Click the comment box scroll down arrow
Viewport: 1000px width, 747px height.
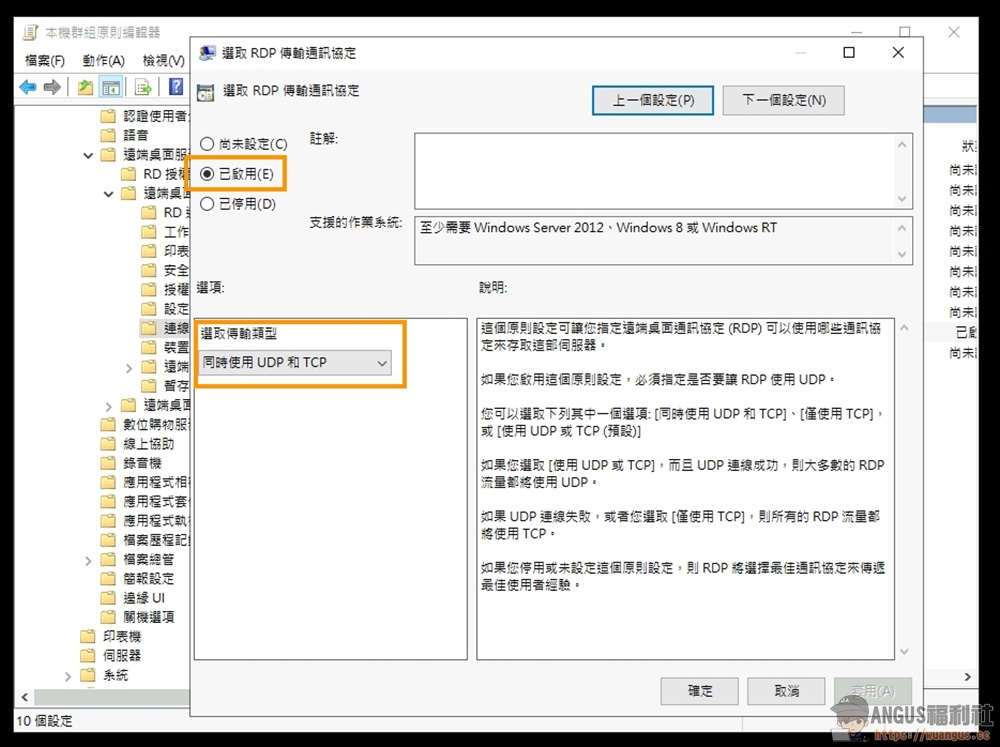(x=902, y=198)
